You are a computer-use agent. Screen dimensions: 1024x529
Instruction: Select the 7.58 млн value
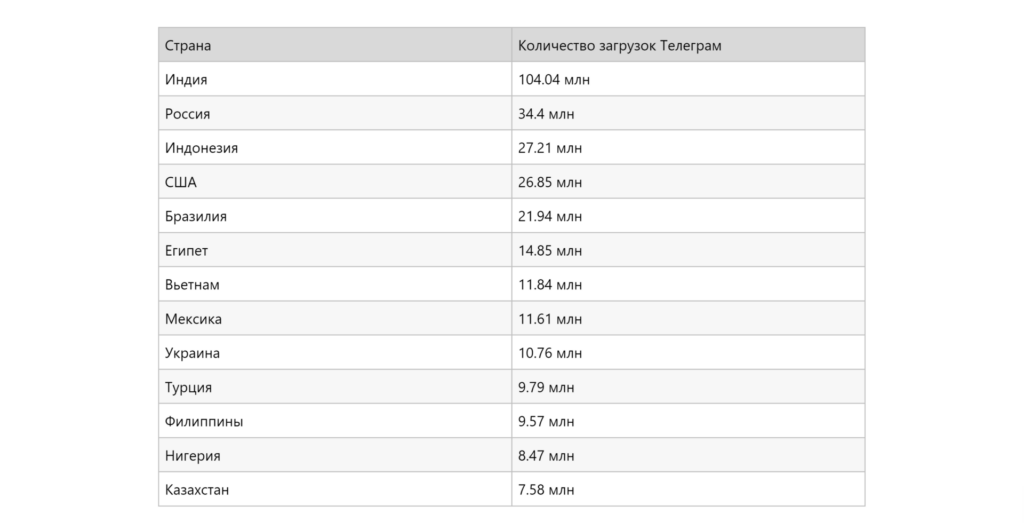tap(546, 490)
